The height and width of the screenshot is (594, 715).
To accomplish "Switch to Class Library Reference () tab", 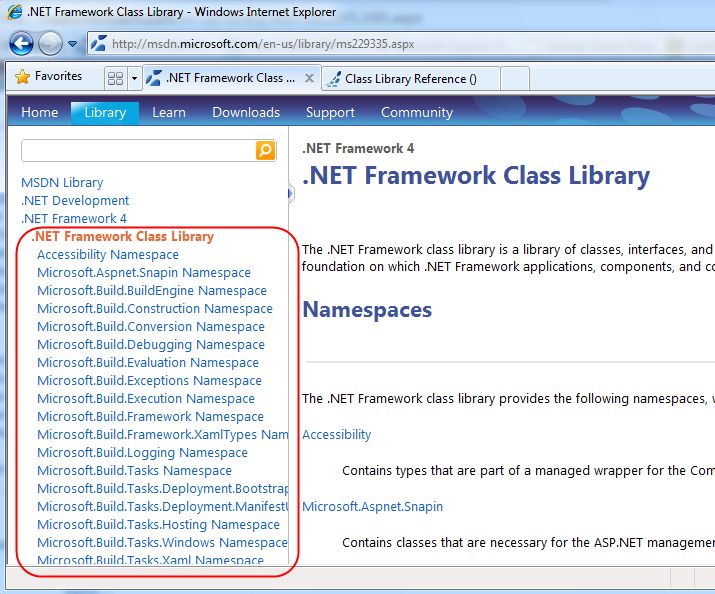I will pyautogui.click(x=411, y=79).
